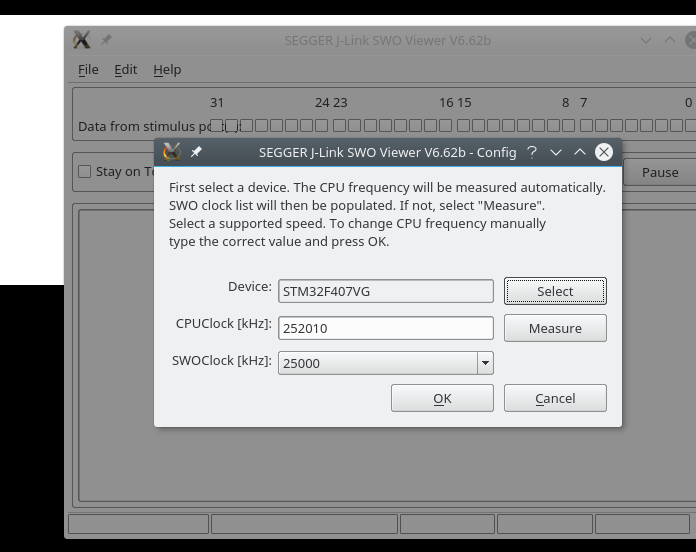Click the Config dialog title text

(x=388, y=152)
